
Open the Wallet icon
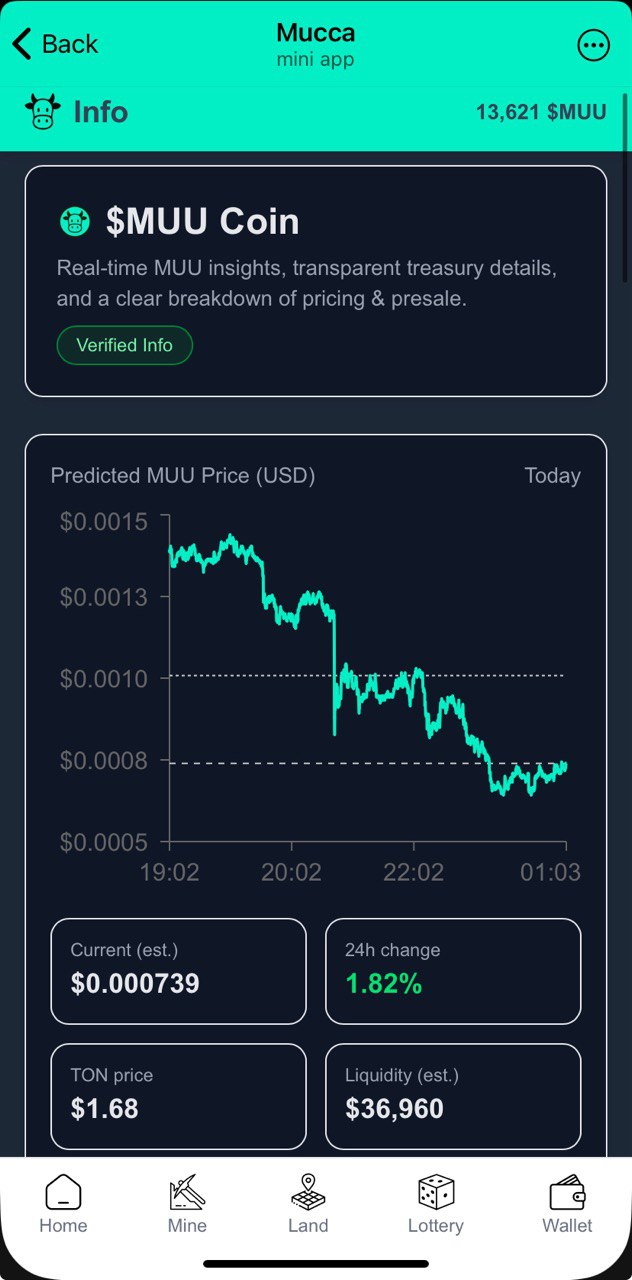[567, 1192]
